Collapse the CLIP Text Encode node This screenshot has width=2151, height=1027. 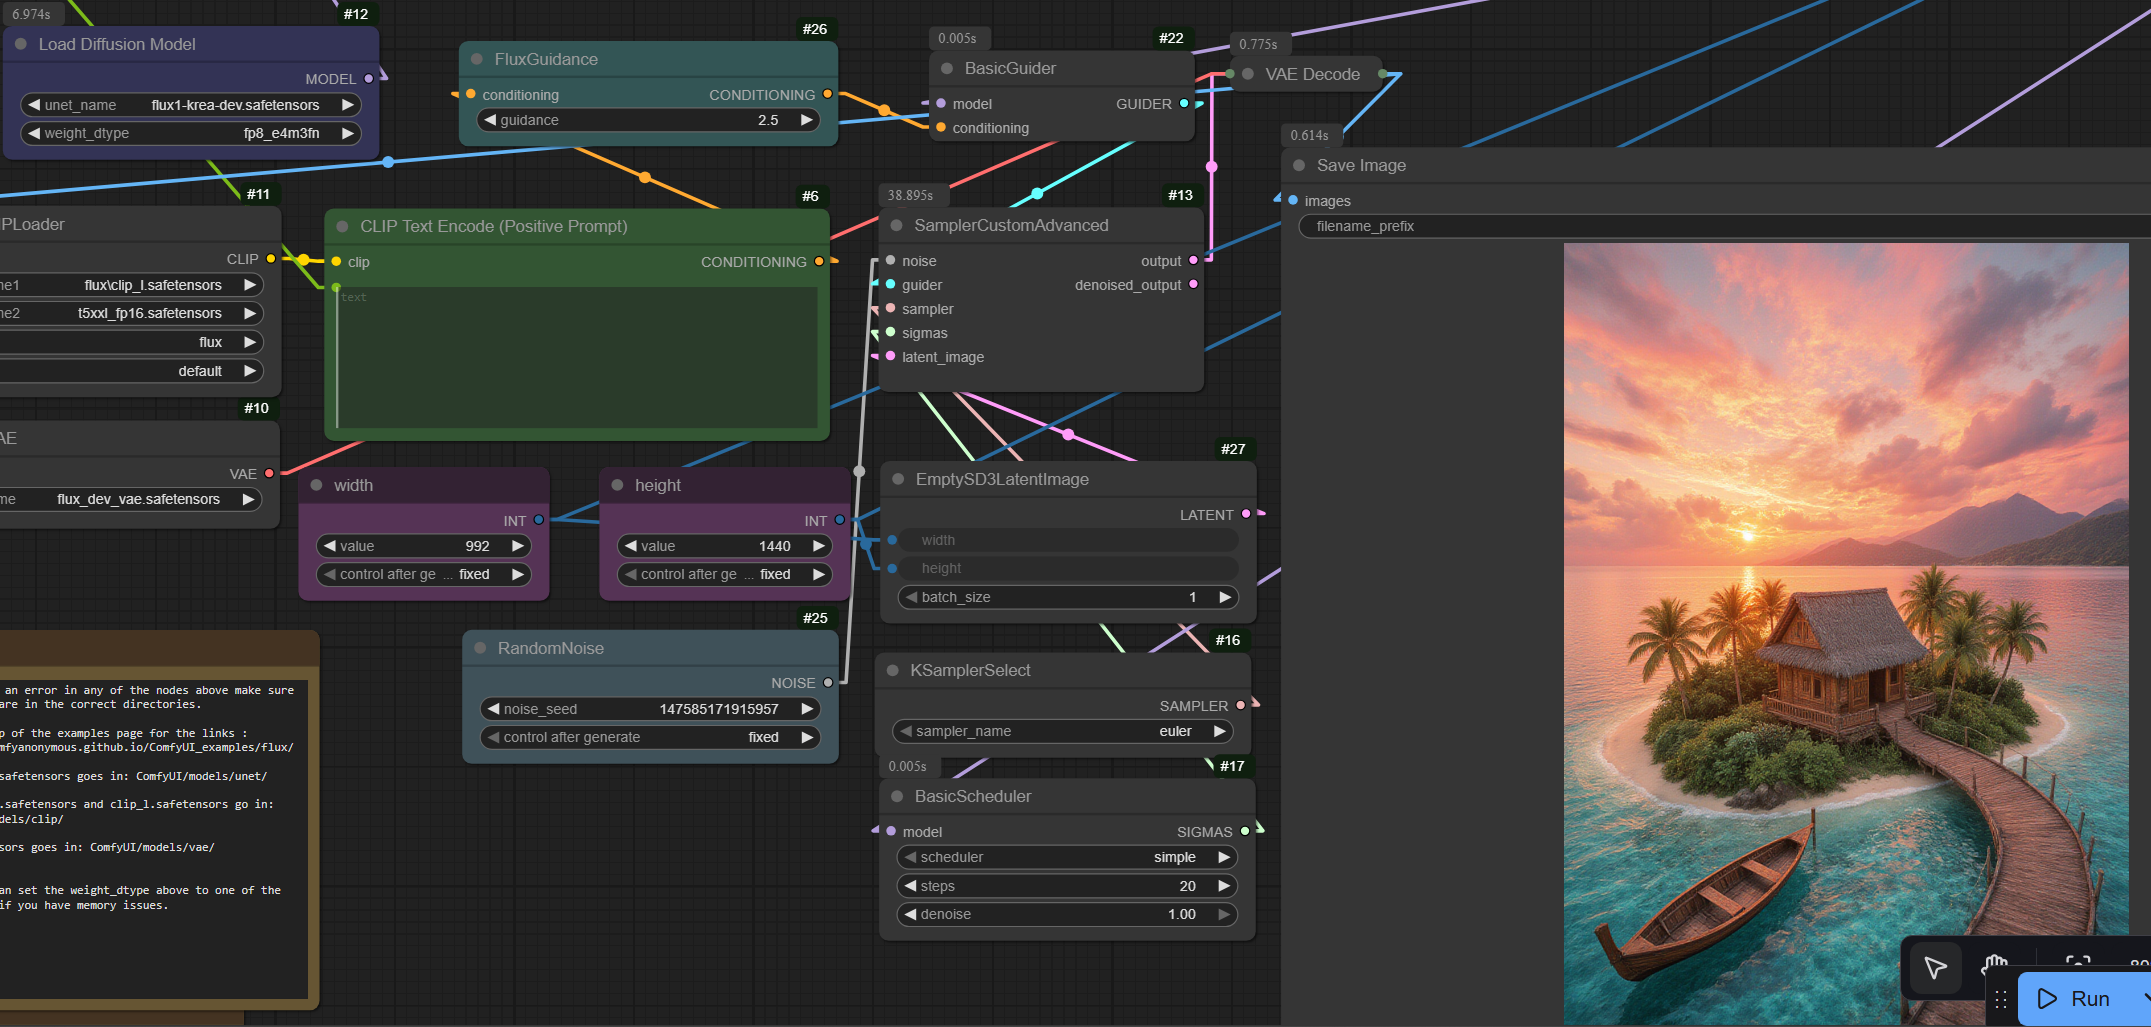coord(343,226)
